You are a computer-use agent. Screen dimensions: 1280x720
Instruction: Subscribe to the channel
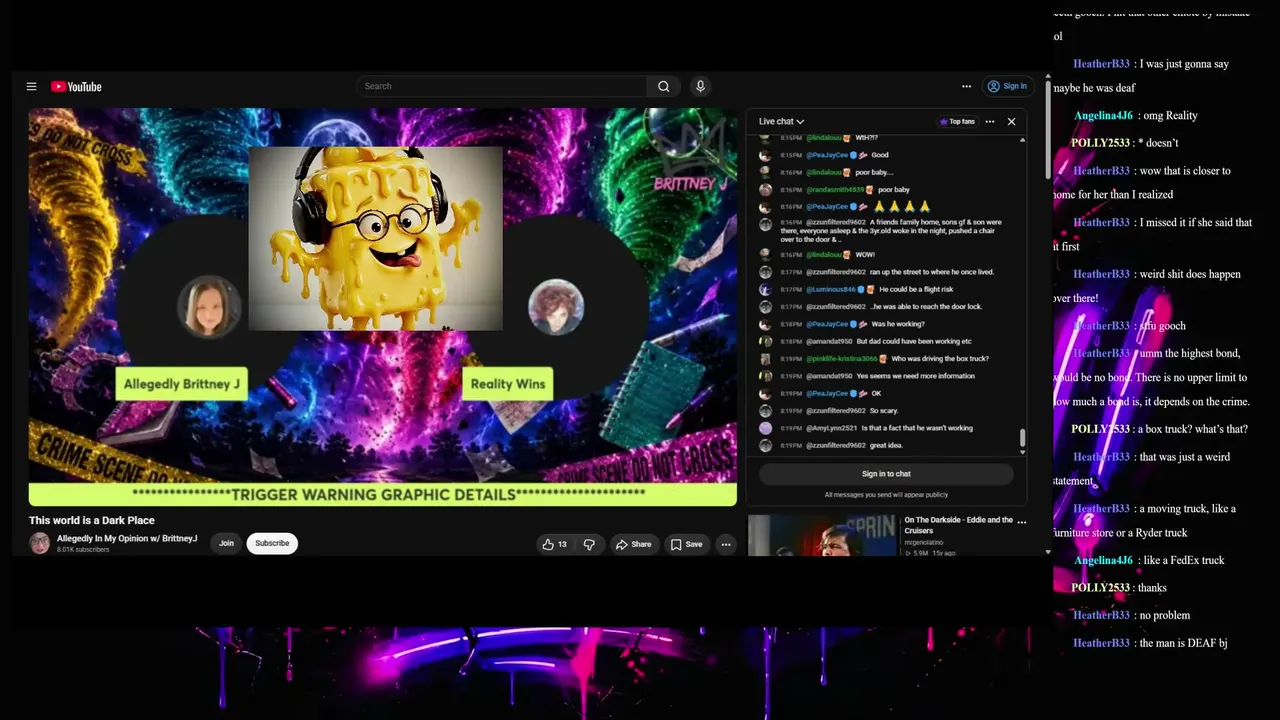pos(272,544)
